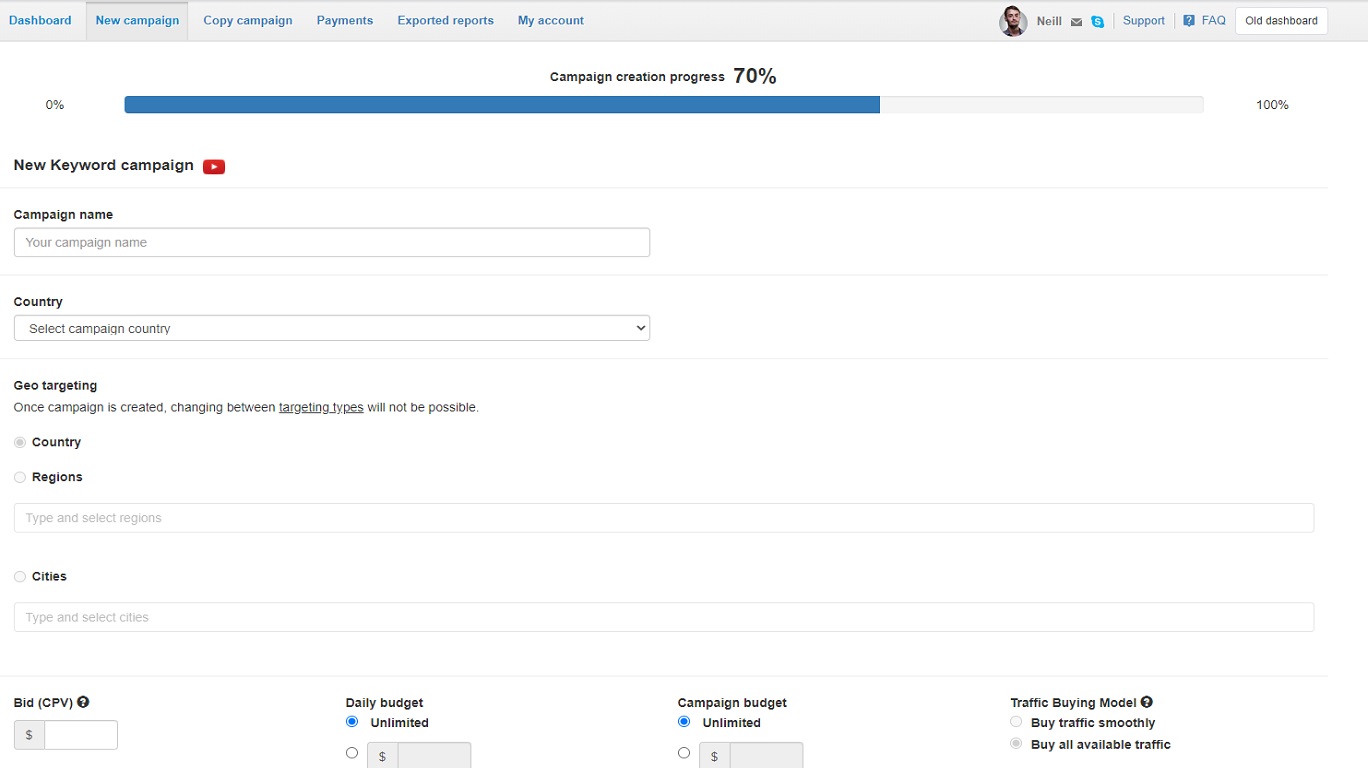Click the email envelope icon next to Neill
1368x768 pixels.
(x=1076, y=22)
